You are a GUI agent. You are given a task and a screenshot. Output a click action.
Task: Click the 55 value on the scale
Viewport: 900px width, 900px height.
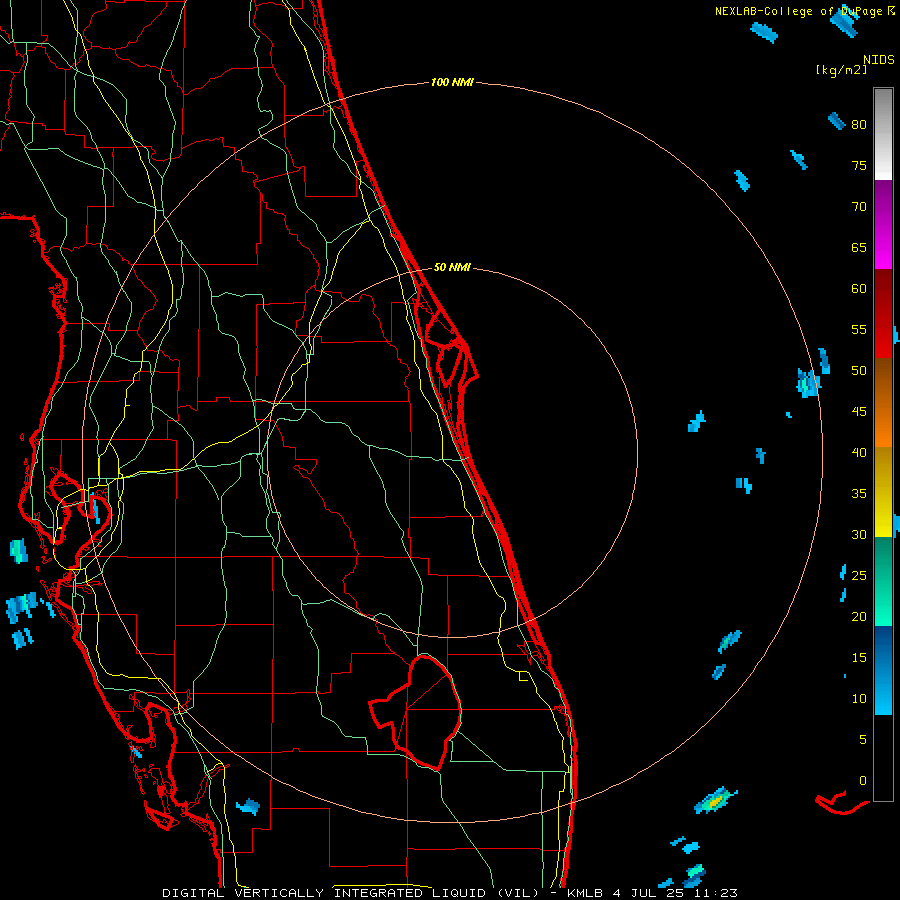(859, 329)
